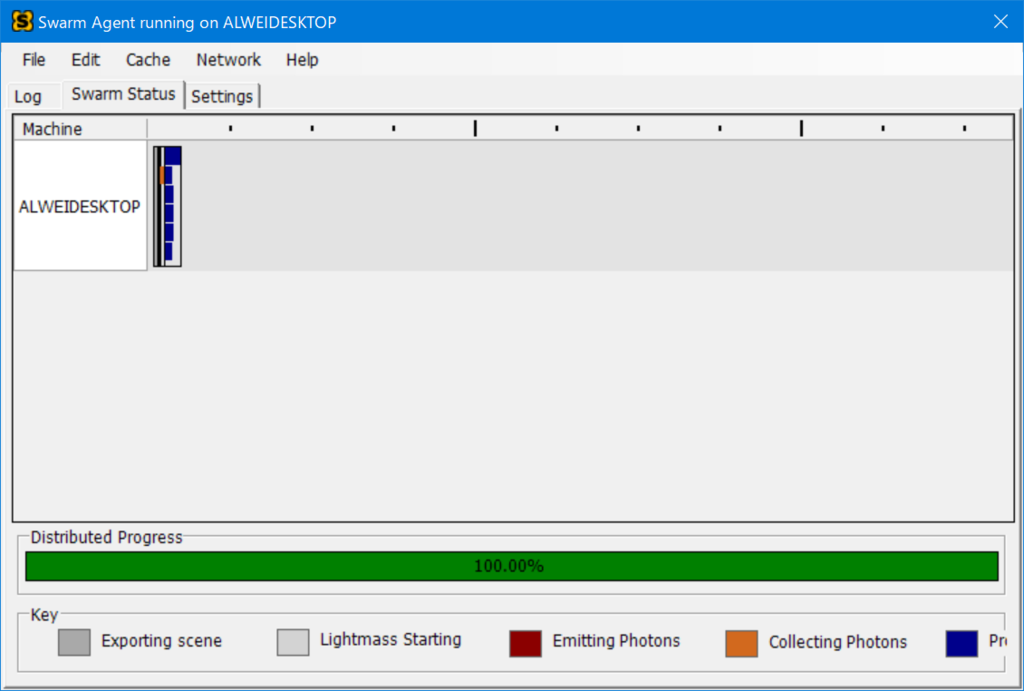Screen dimensions: 1024x691
Task: Open the Network menu
Action: pos(229,60)
